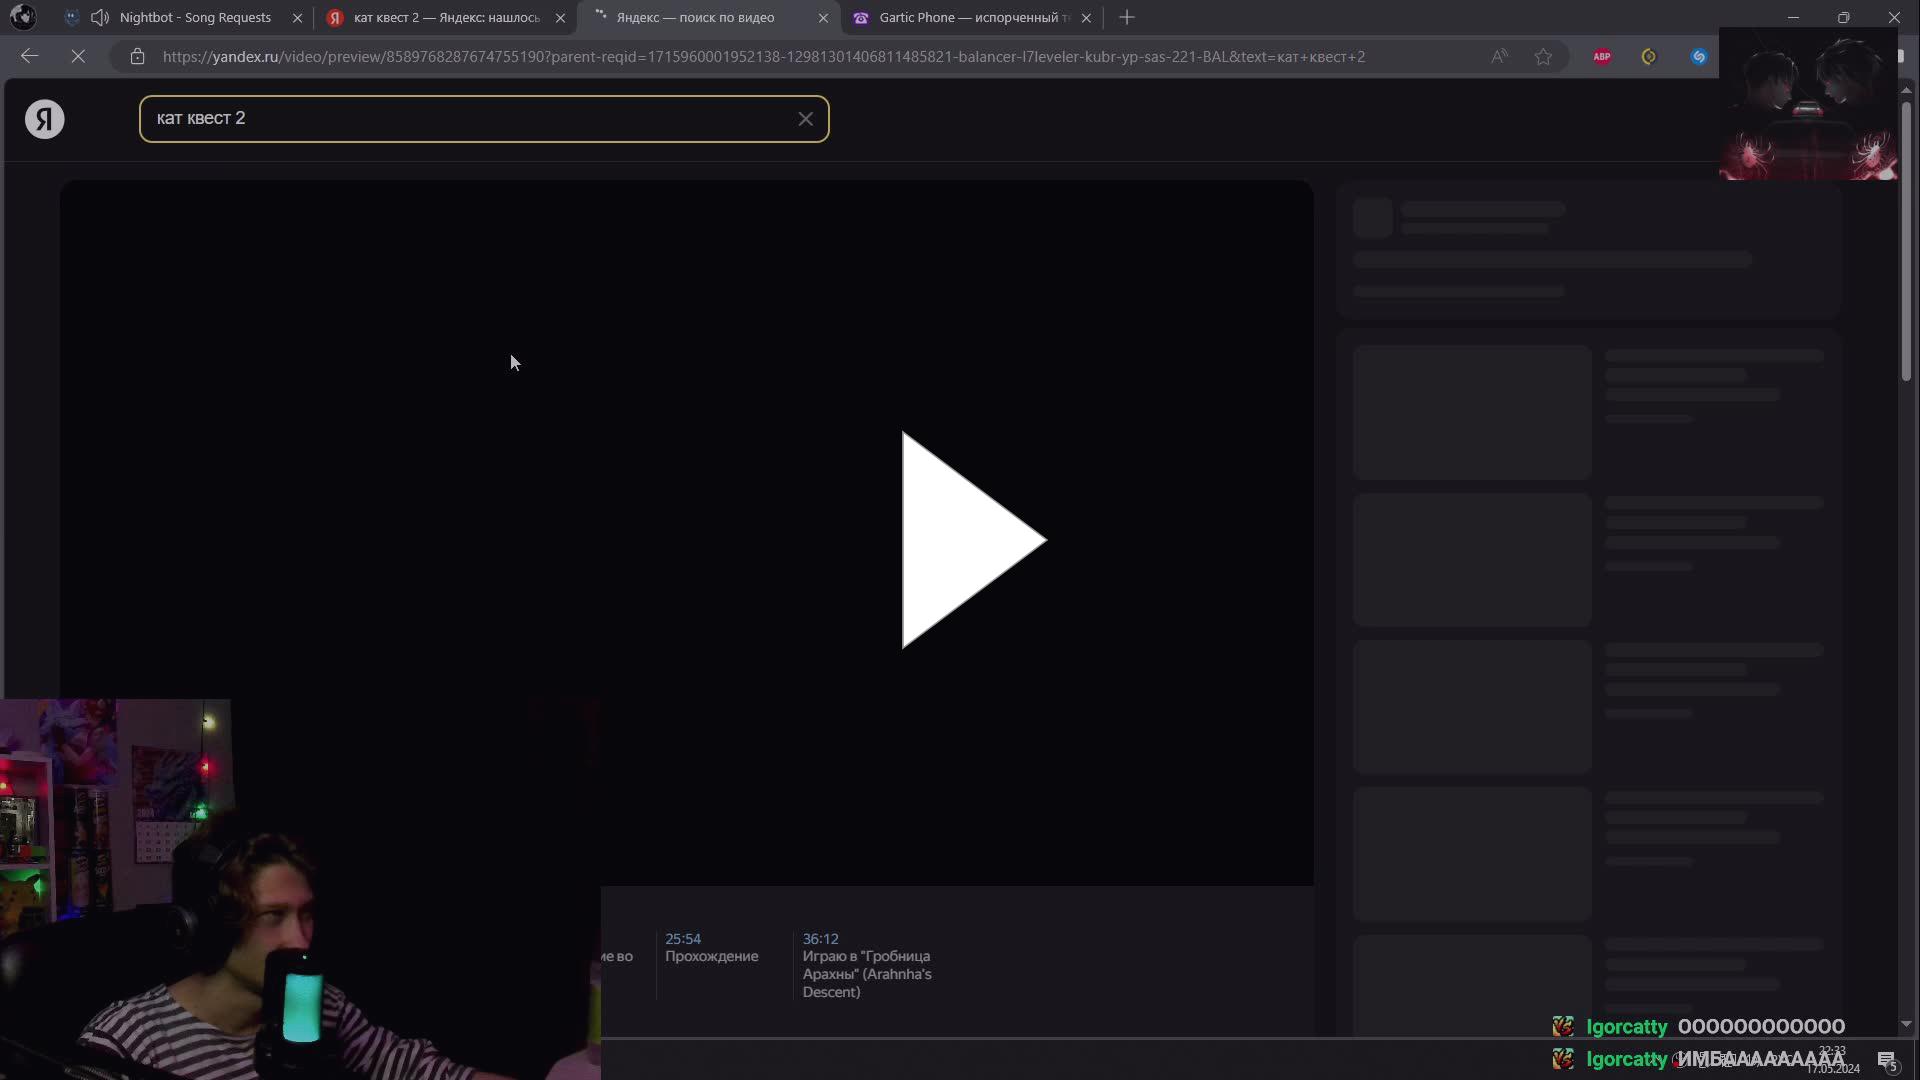Open the yellow circular extension icon

point(1649,56)
